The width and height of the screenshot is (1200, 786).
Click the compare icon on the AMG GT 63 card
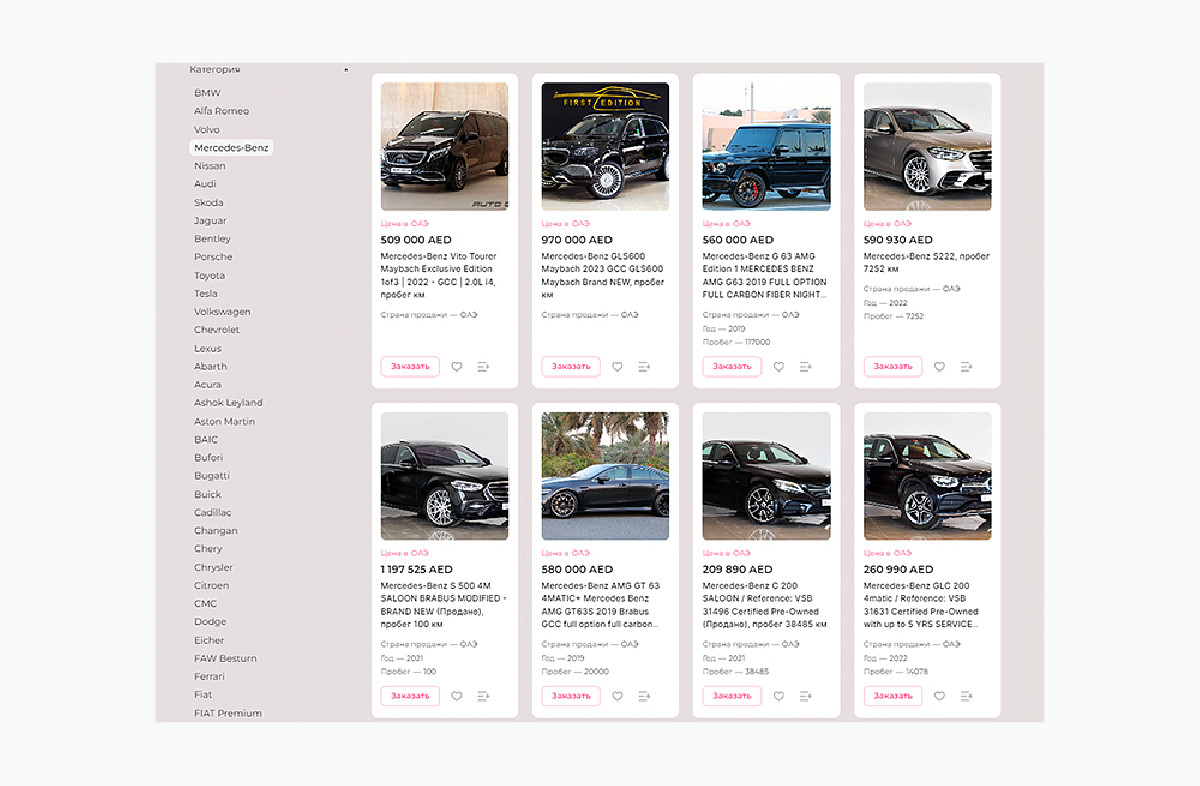tap(644, 696)
